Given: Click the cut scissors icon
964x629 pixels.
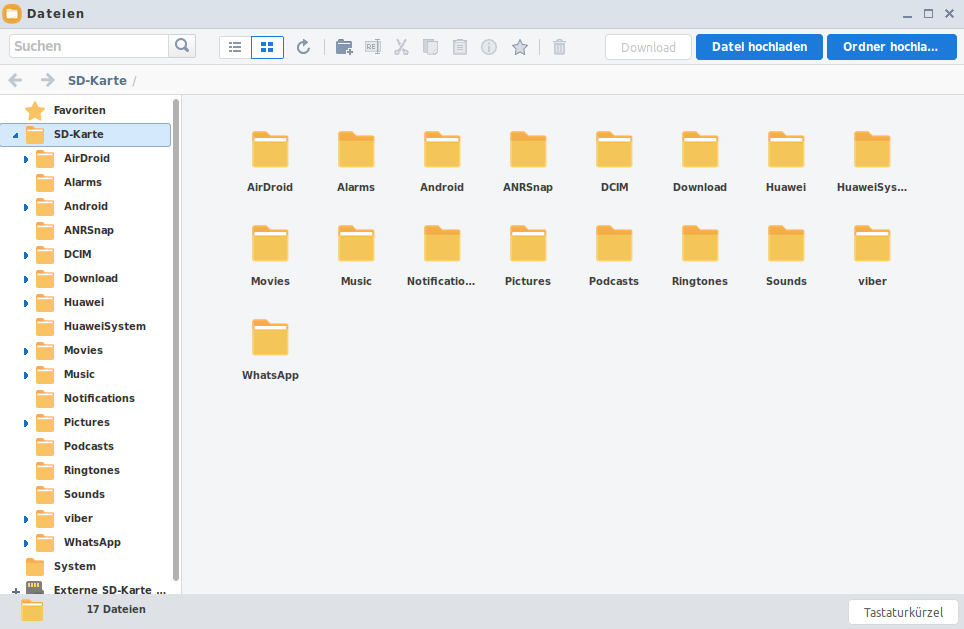Looking at the screenshot, I should point(401,47).
